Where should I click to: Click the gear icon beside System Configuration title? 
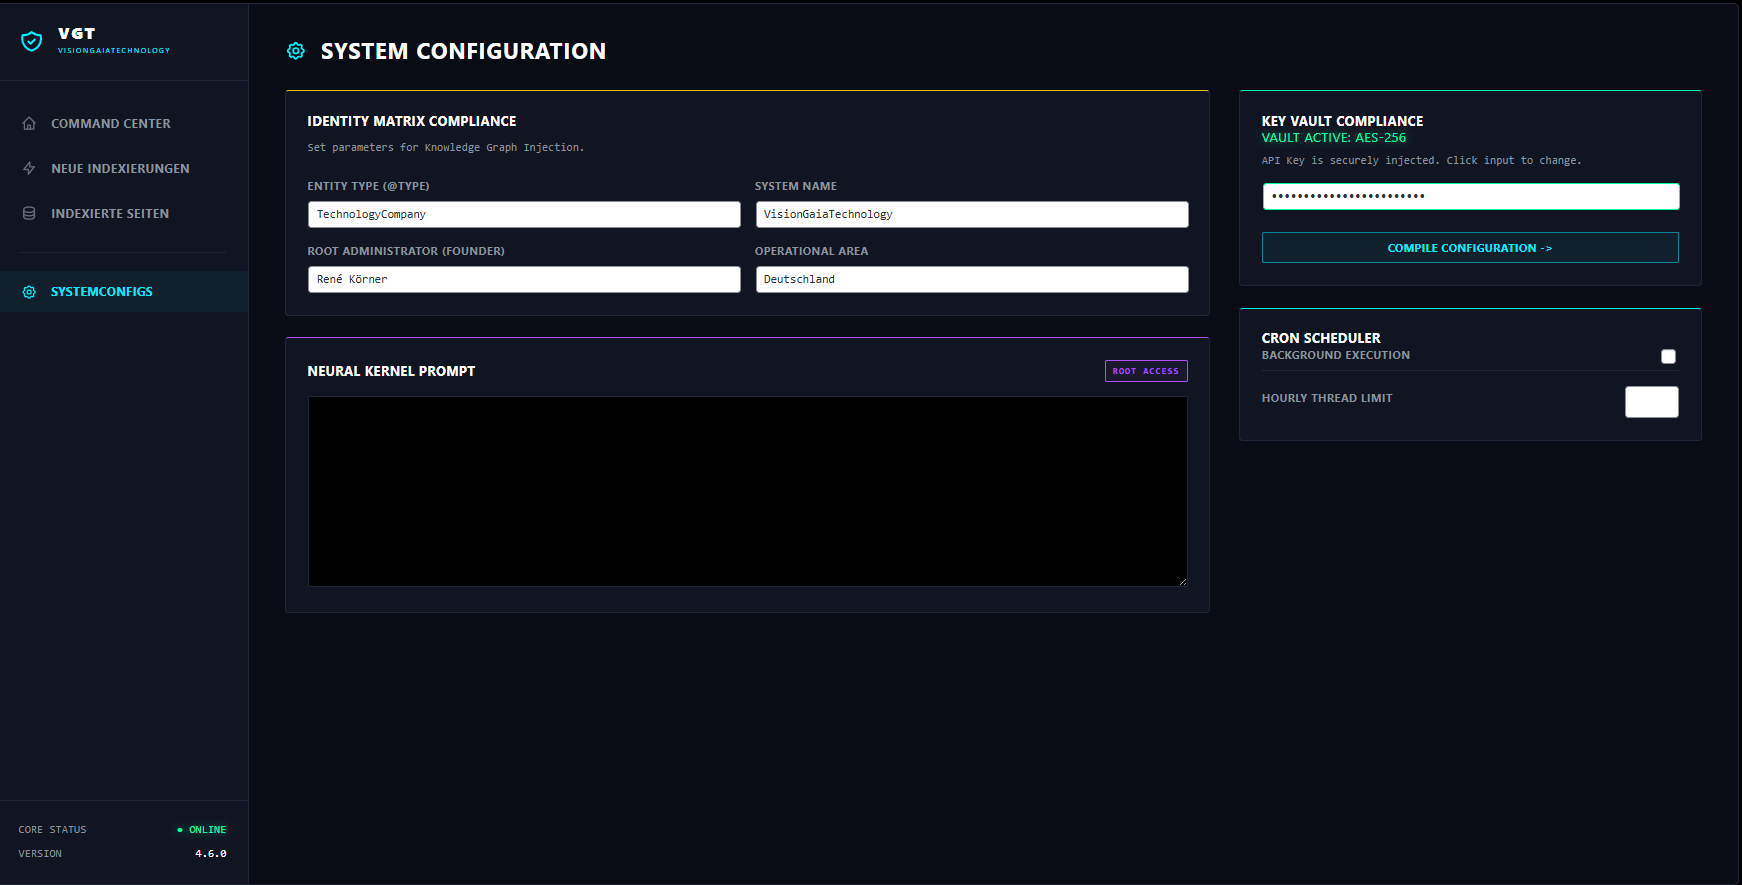pos(296,51)
